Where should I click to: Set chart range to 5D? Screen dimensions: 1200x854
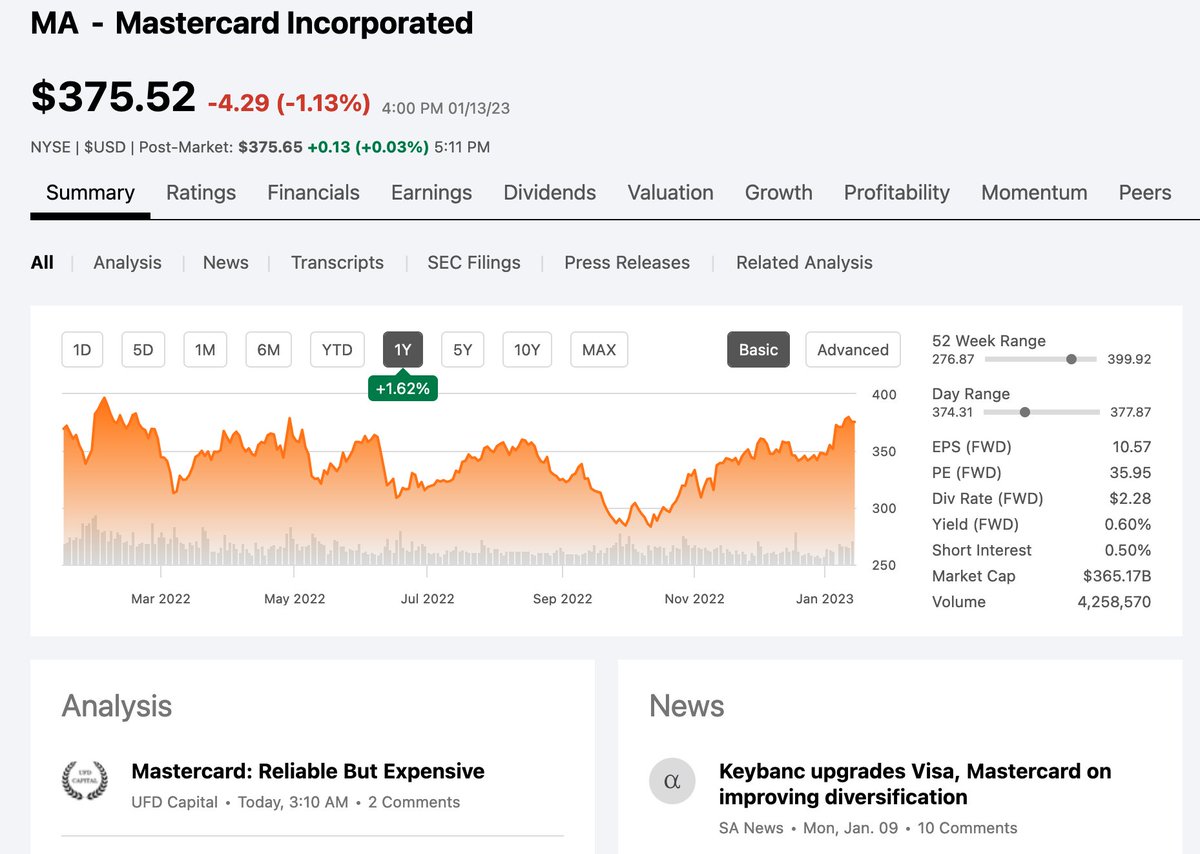pos(143,350)
